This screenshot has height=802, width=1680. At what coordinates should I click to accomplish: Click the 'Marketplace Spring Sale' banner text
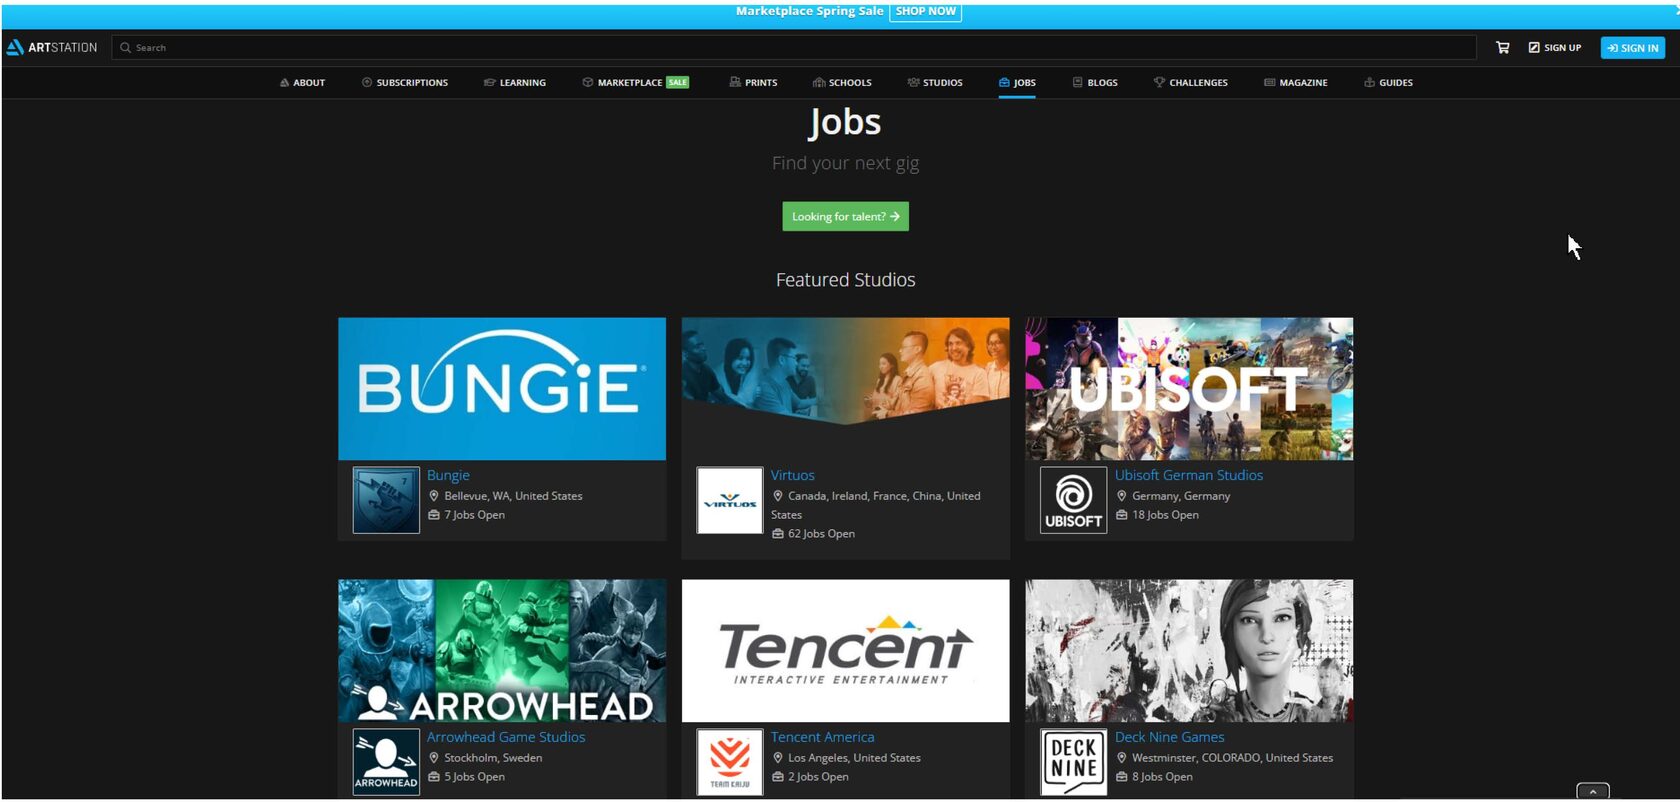[809, 11]
